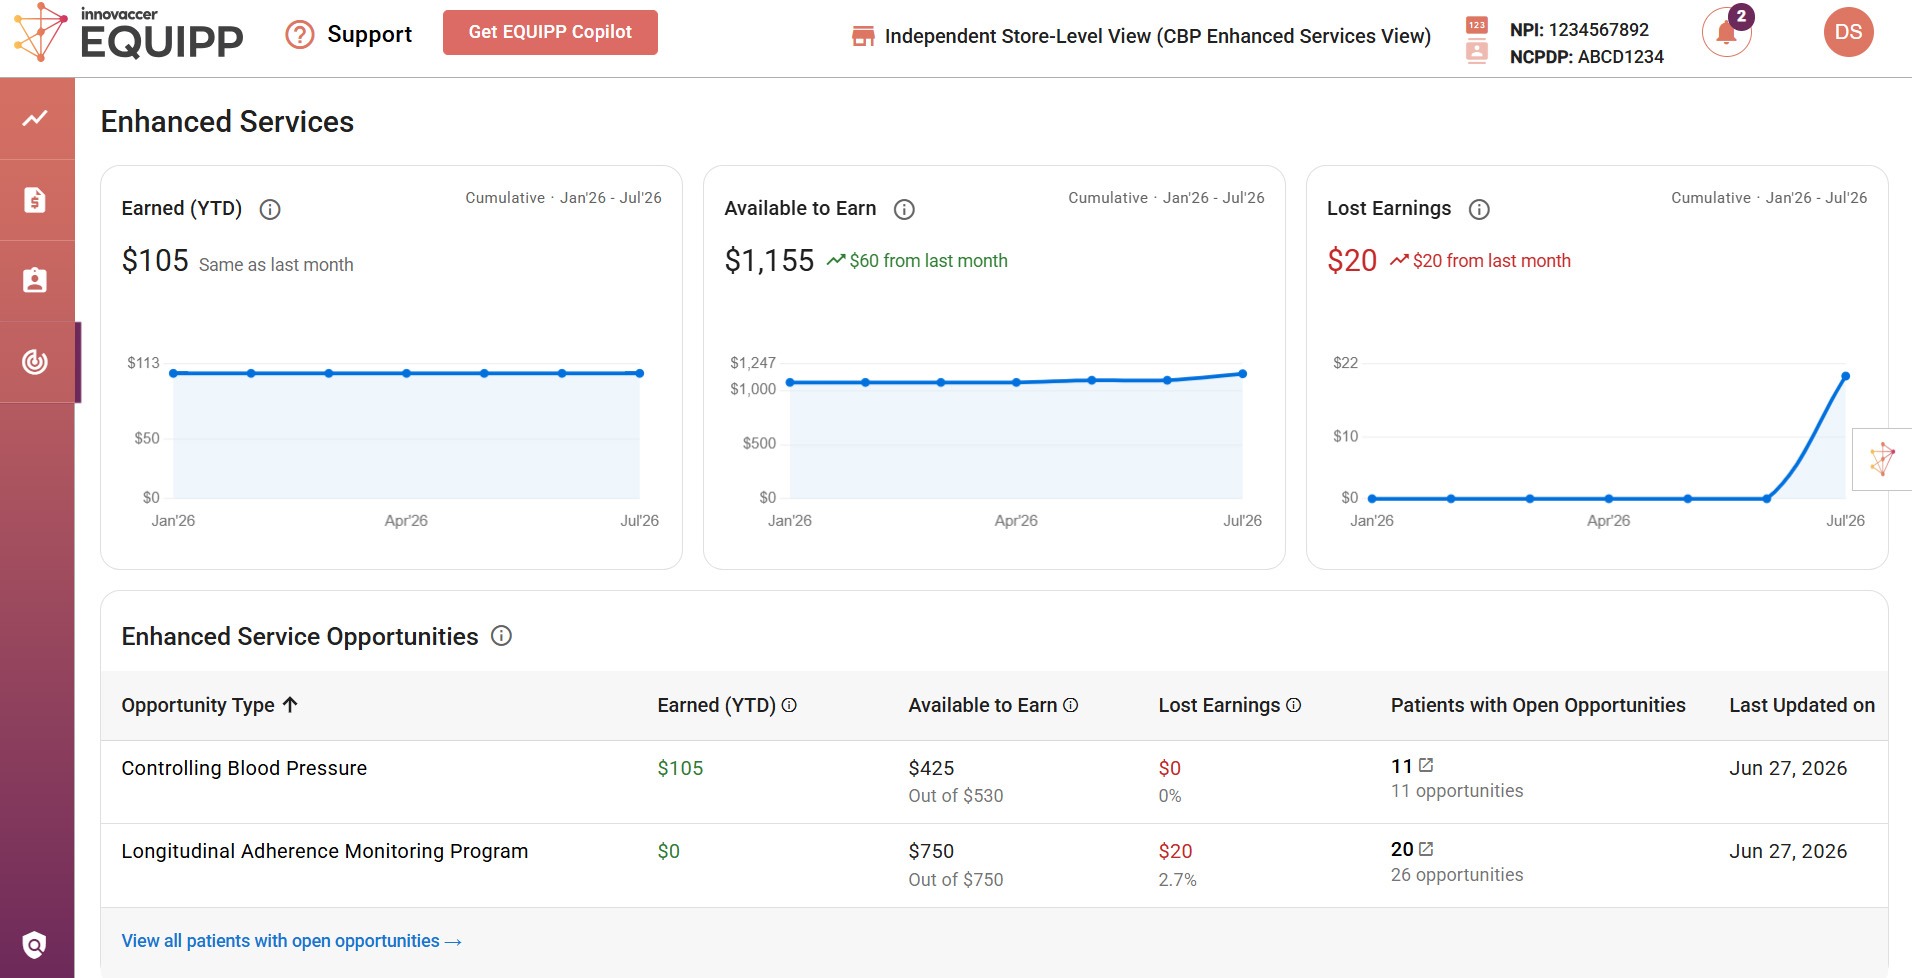Select the Enhanced Services target sidebar icon
Screen dimensions: 1912x978
pyautogui.click(x=36, y=361)
